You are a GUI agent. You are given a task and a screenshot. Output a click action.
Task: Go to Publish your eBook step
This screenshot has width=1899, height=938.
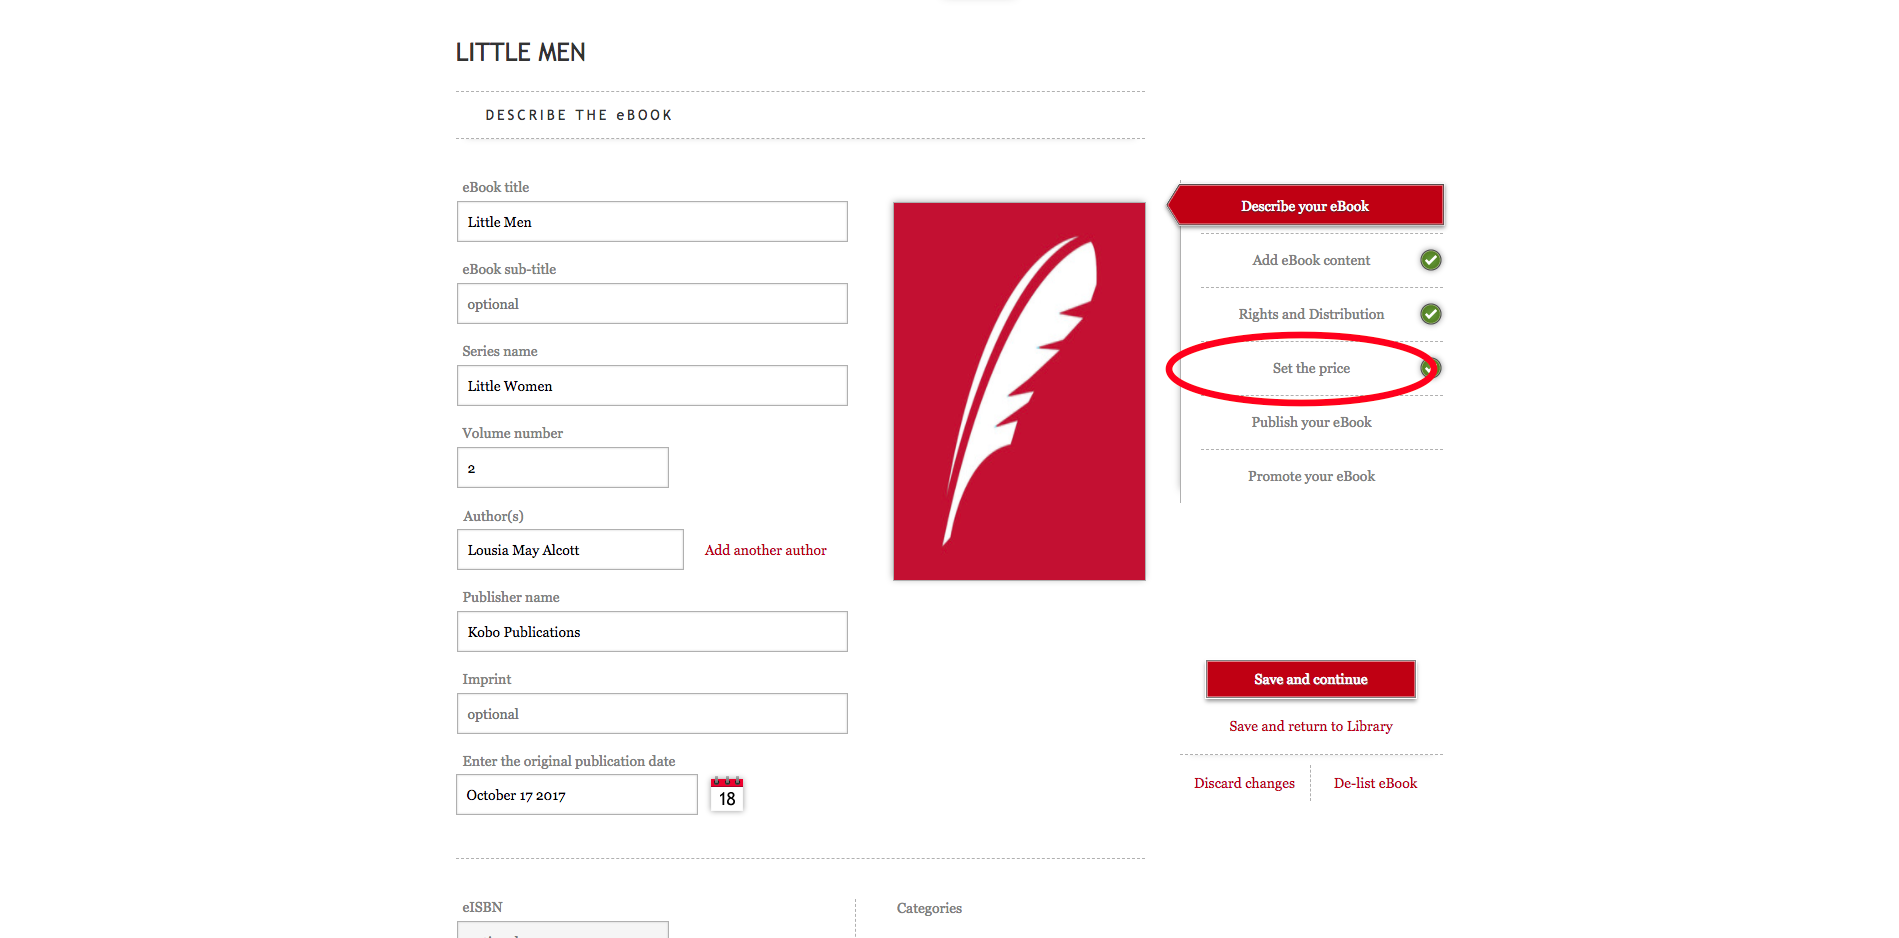pos(1310,422)
